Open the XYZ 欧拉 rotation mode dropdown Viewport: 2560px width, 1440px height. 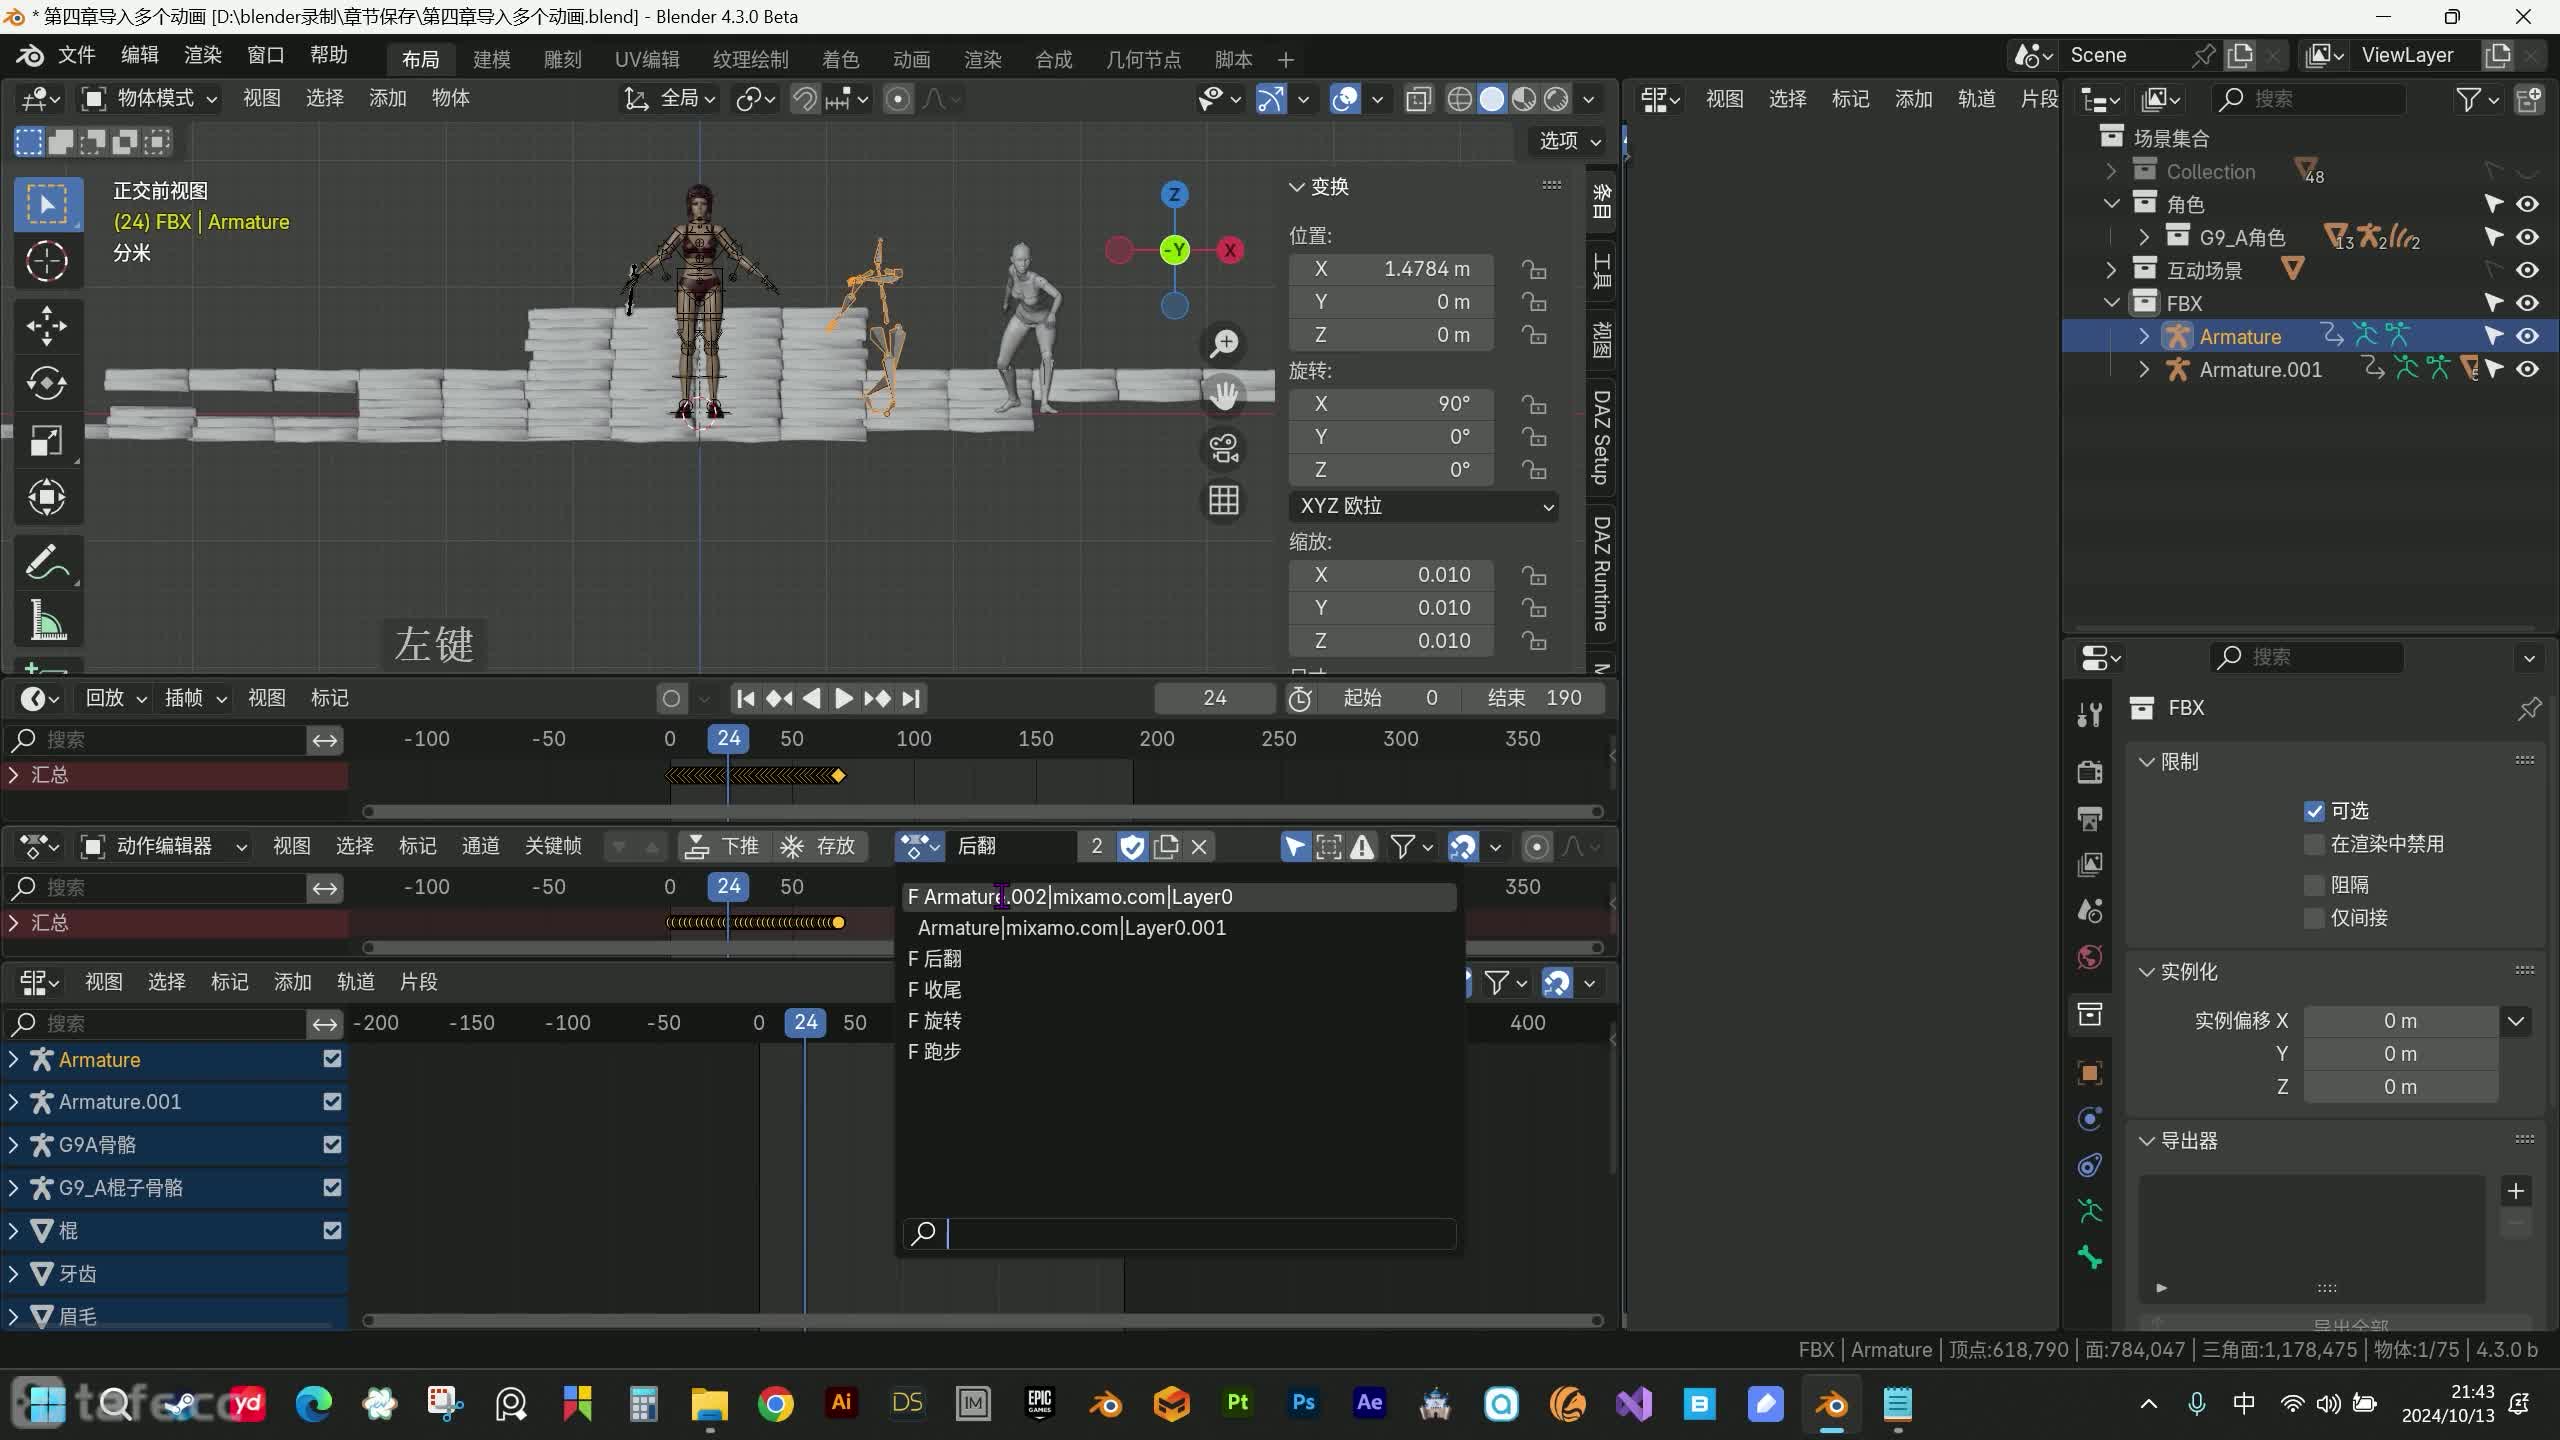pos(1424,506)
